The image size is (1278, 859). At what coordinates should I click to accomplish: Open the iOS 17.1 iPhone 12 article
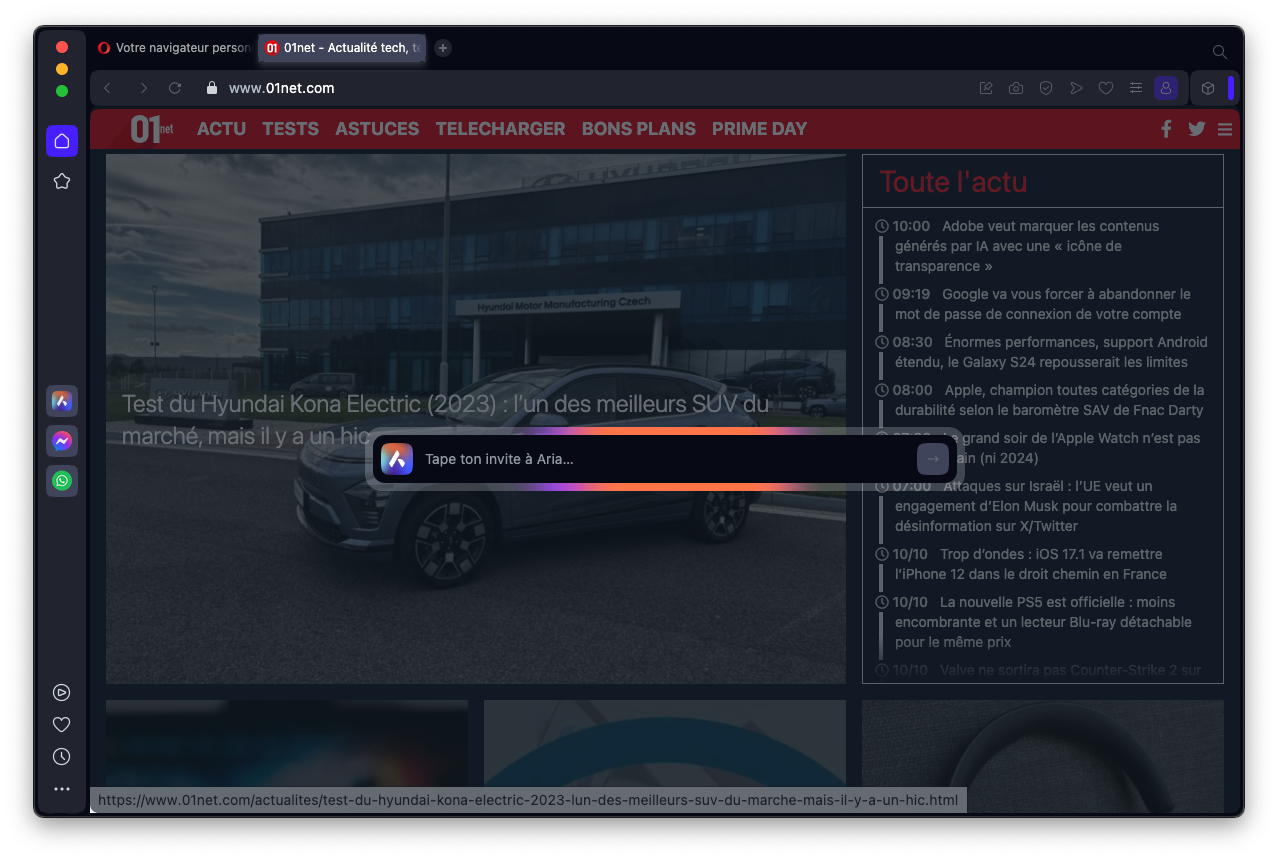[x=1031, y=564]
